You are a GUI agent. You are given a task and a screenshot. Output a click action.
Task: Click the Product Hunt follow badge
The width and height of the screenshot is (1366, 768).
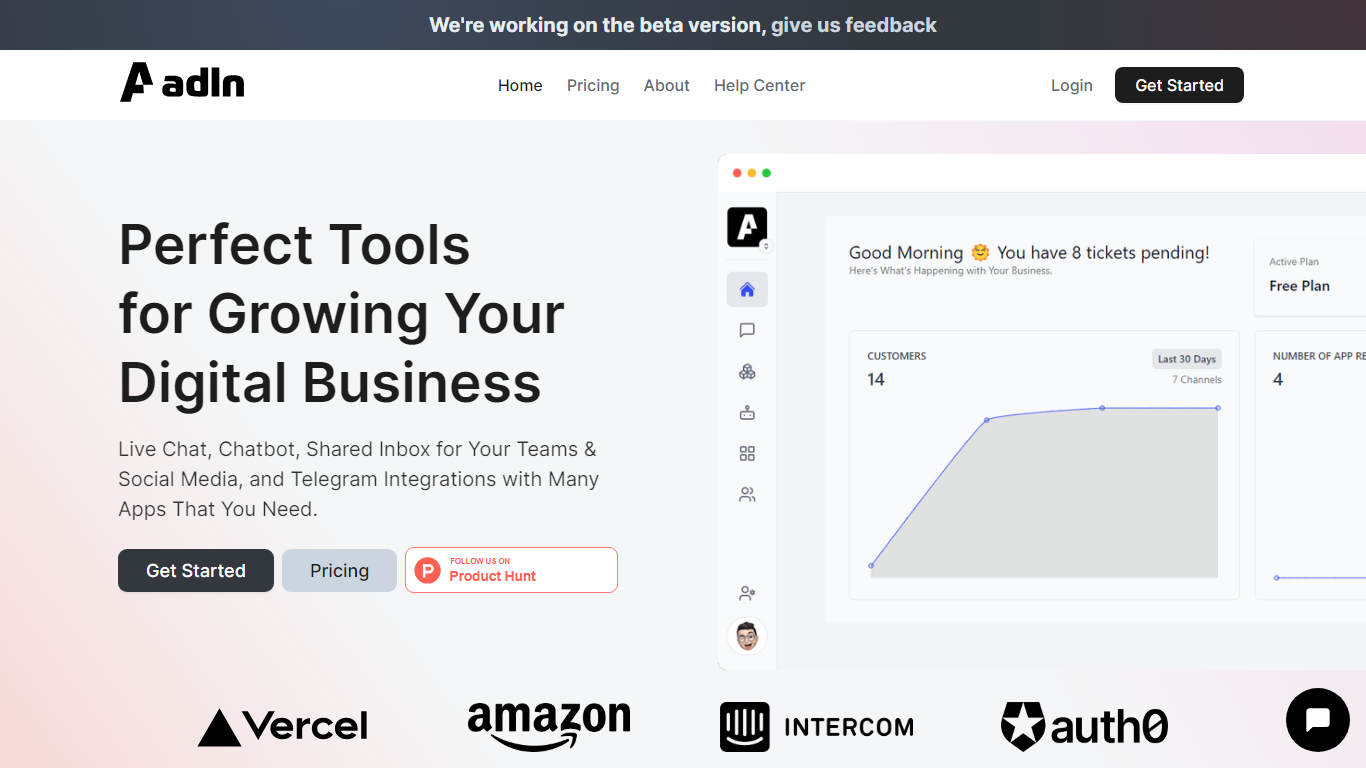click(x=511, y=570)
